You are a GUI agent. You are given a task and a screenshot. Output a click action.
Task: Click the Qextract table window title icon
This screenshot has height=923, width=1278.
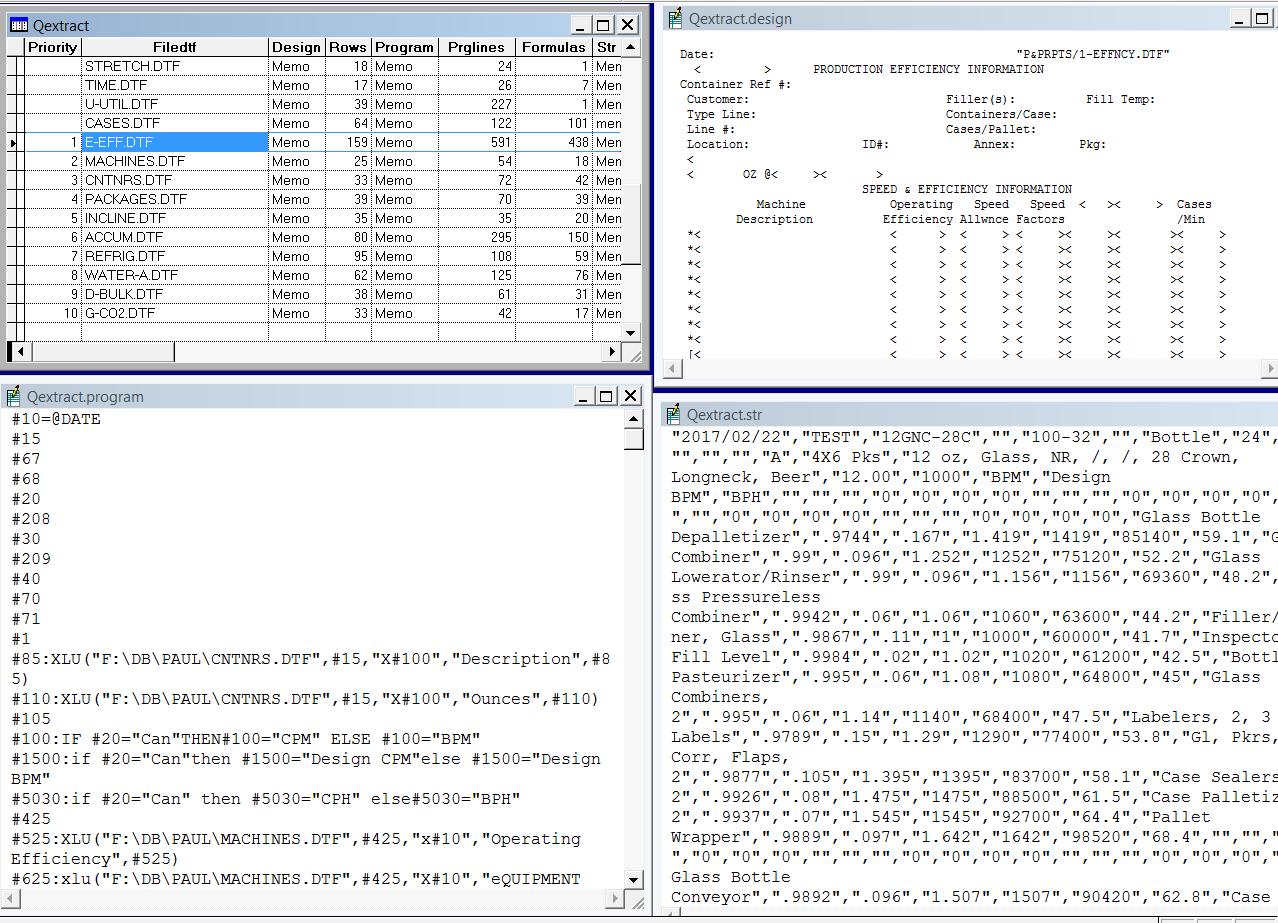click(x=18, y=25)
